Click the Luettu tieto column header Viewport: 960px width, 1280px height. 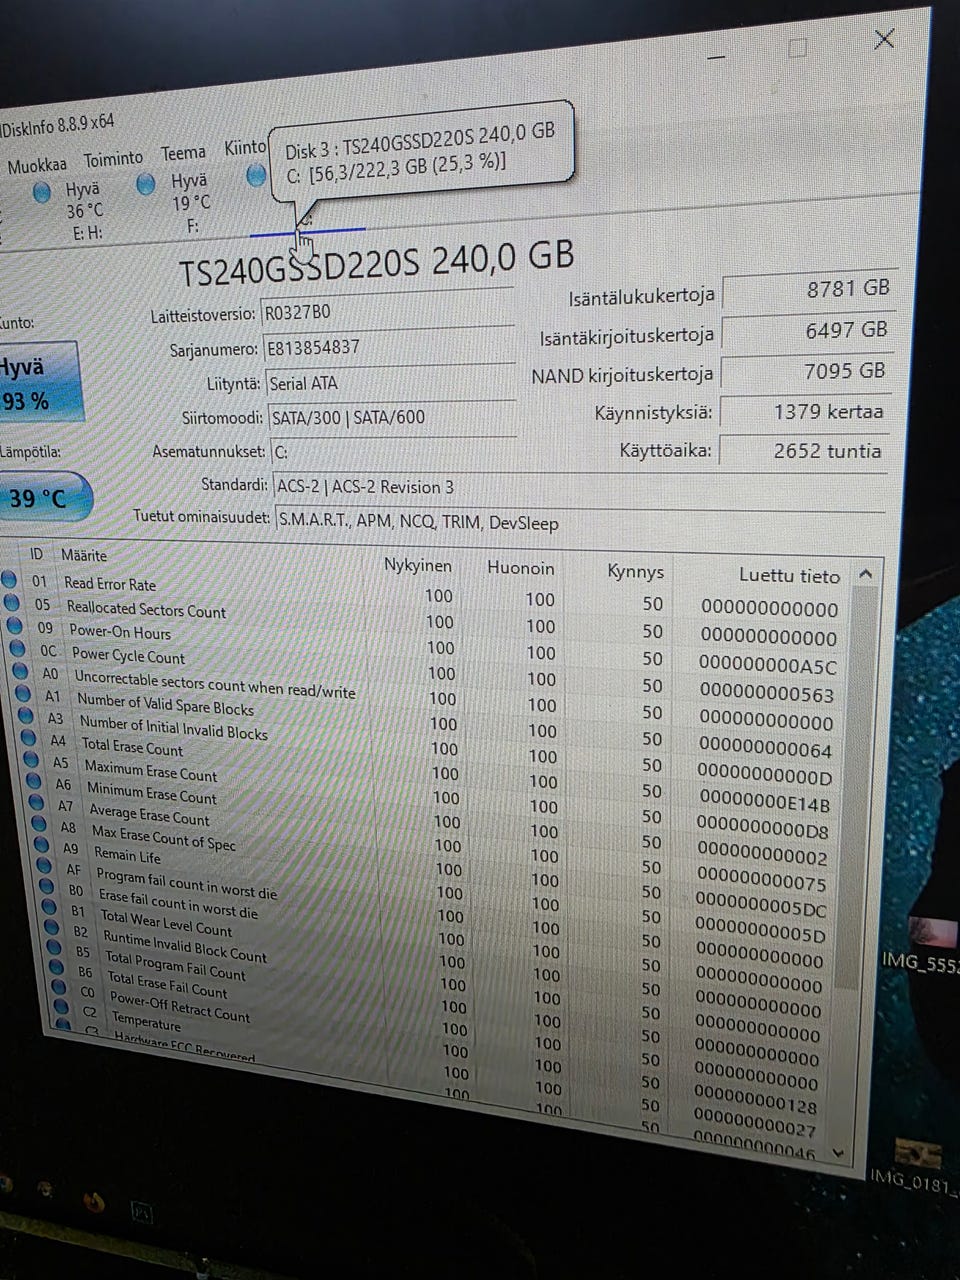789,575
